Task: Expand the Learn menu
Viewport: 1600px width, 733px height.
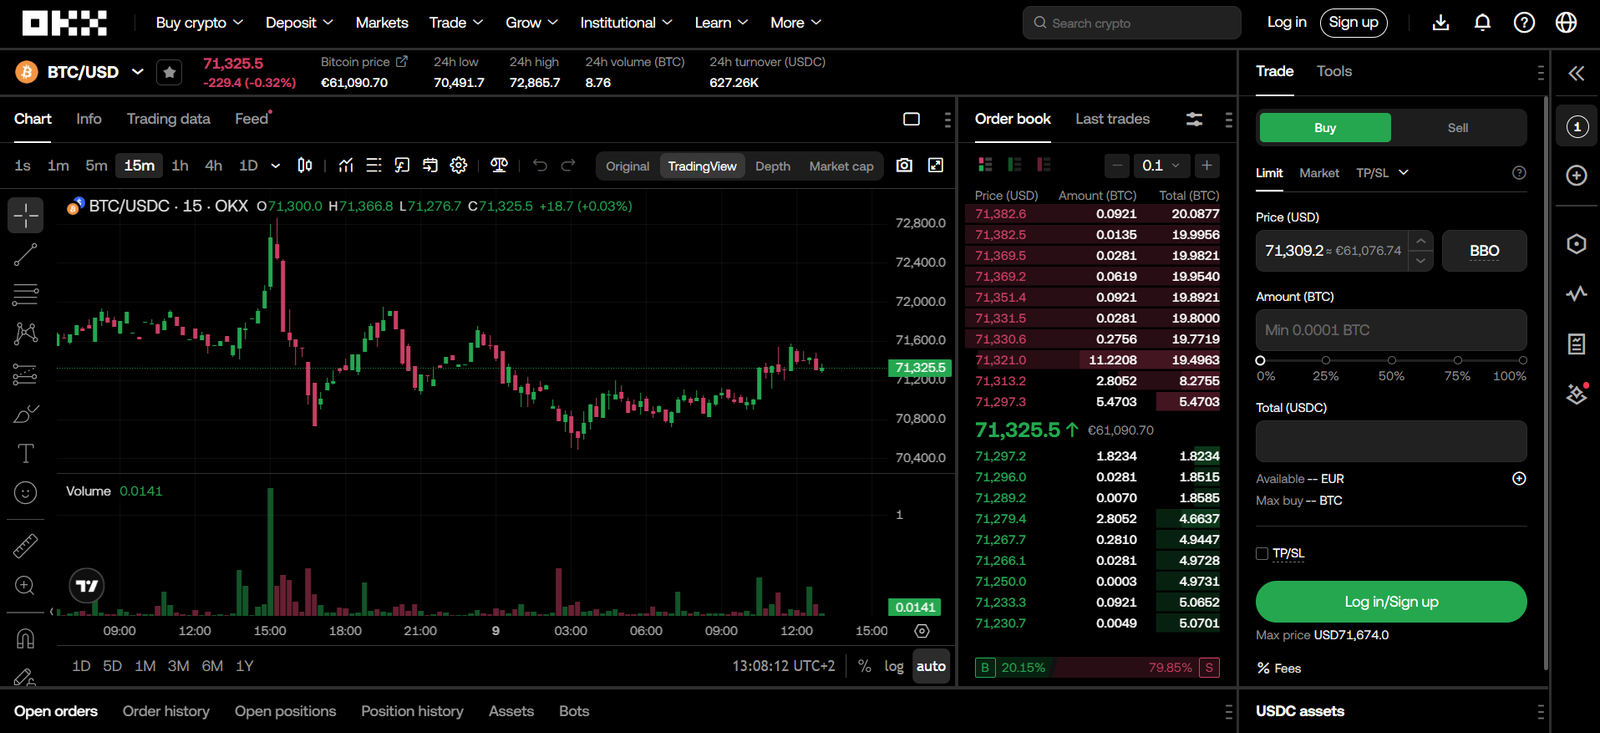Action: tap(721, 22)
